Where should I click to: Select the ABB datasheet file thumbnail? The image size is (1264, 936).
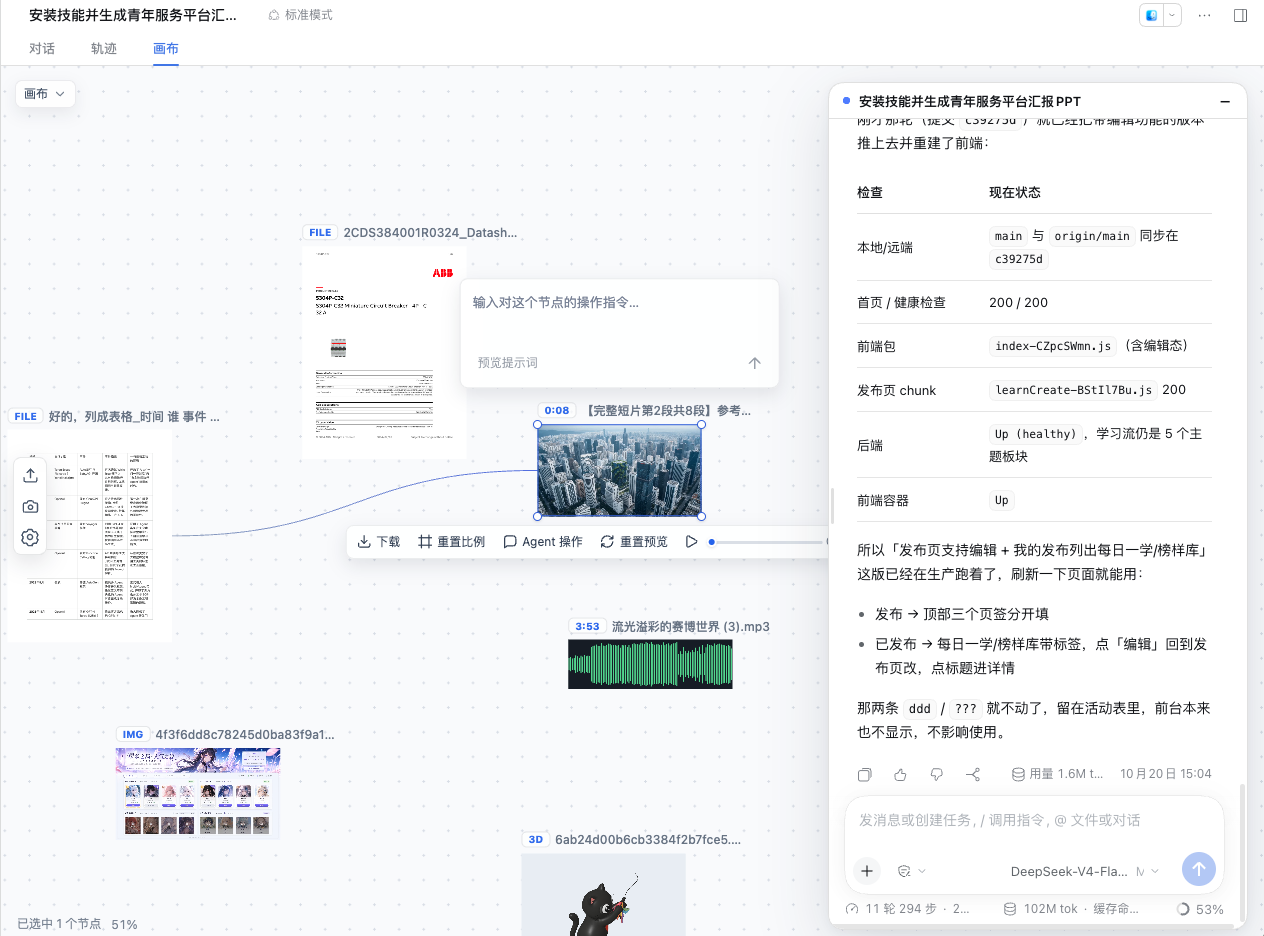point(385,353)
